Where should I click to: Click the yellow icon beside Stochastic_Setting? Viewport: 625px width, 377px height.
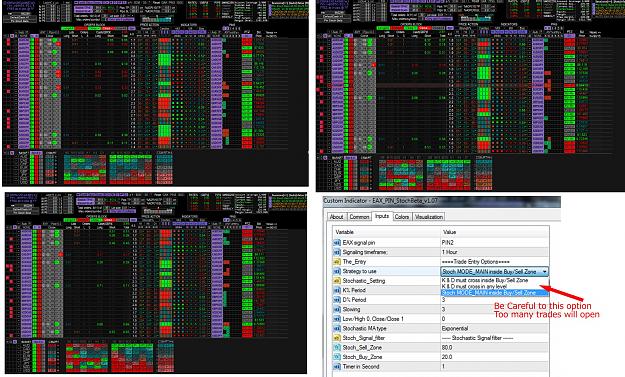tap(337, 281)
